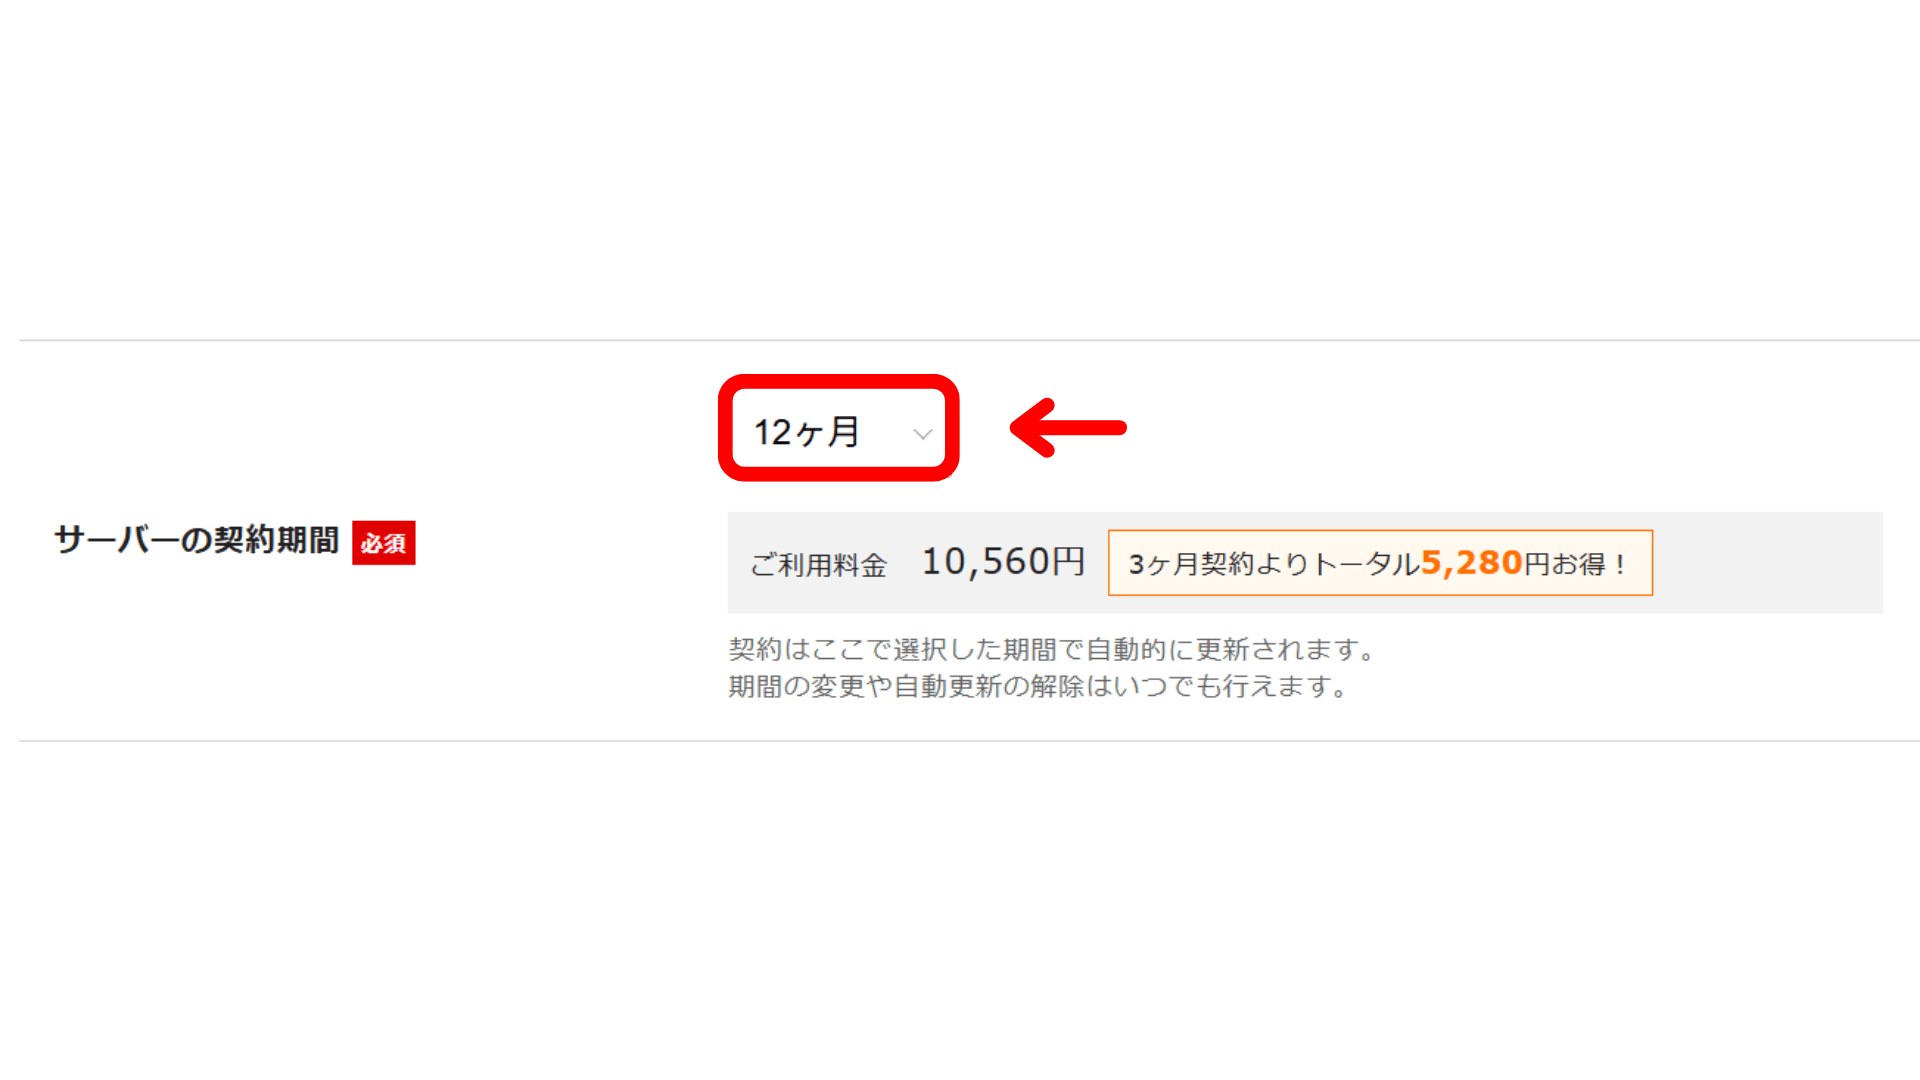Viewport: 1920px width, 1080px height.
Task: Click the chevron arrow in 12ヶ月 selector
Action: (922, 434)
